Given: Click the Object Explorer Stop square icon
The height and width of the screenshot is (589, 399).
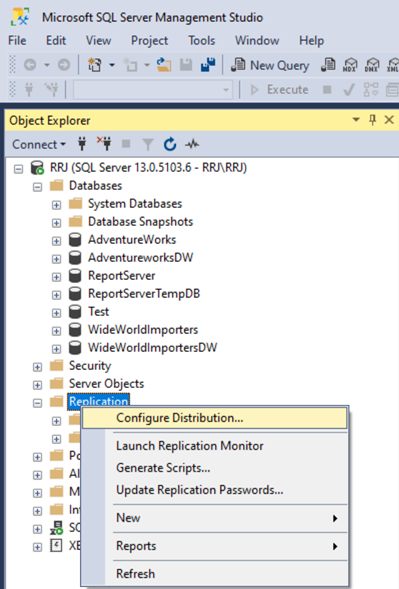Looking at the screenshot, I should 126,144.
